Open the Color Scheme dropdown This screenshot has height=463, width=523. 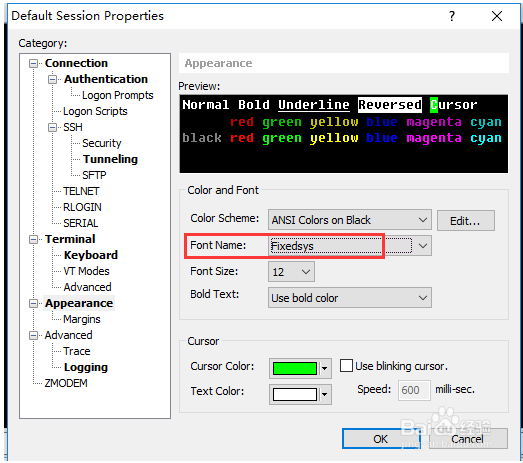[x=350, y=220]
